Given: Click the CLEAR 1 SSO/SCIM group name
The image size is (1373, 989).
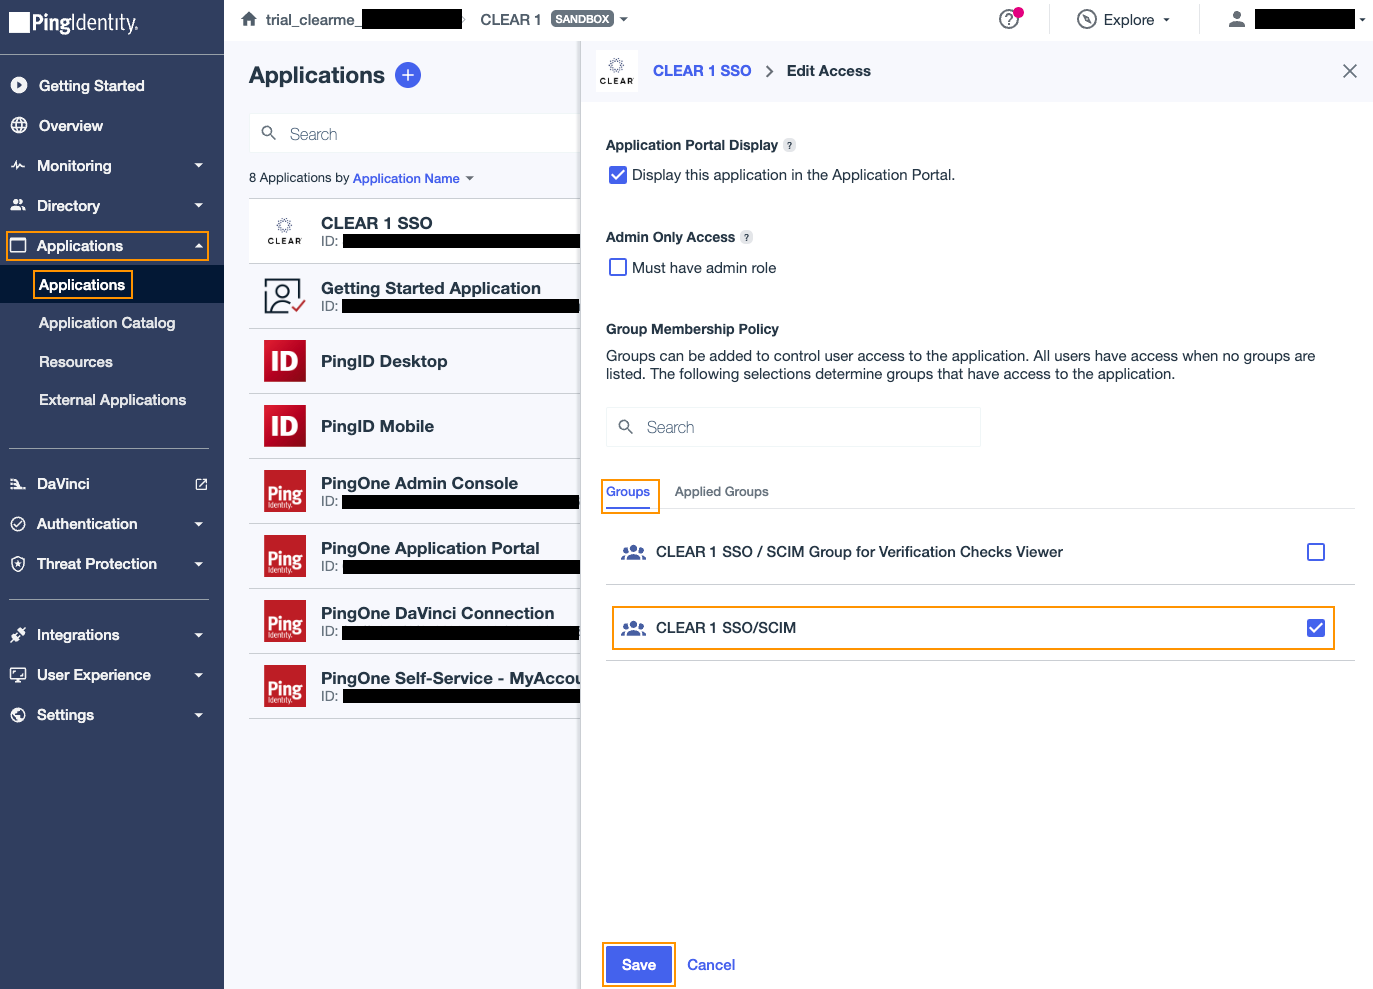Looking at the screenshot, I should point(726,628).
